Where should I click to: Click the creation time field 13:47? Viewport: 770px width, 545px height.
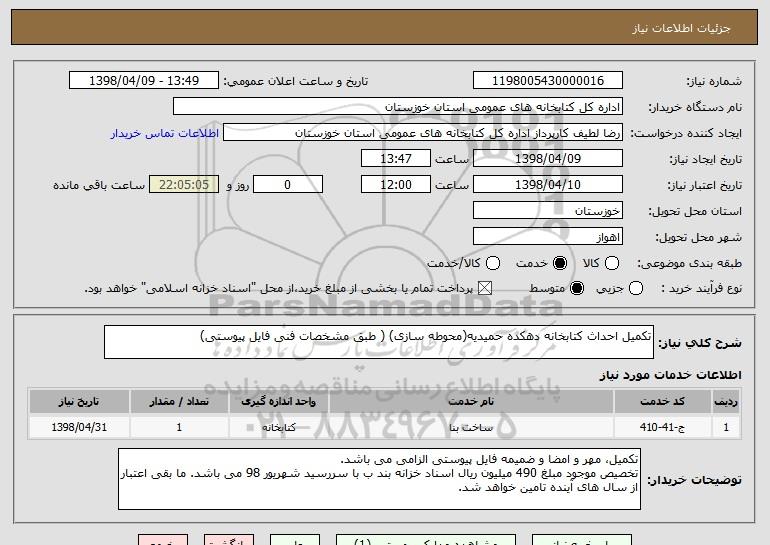point(396,159)
